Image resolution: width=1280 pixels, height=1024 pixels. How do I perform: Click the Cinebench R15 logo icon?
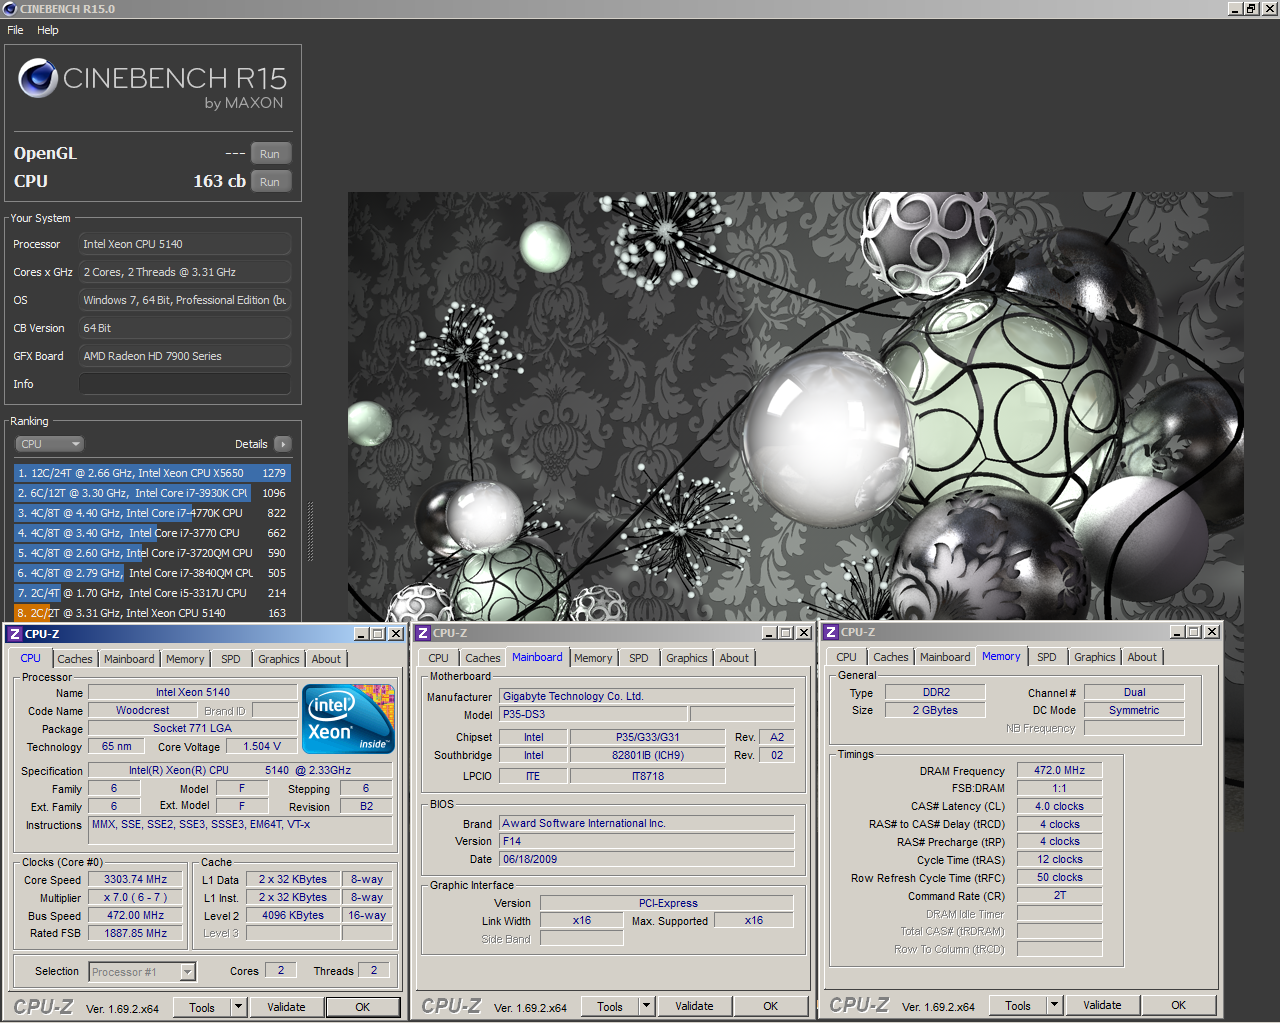coord(39,77)
